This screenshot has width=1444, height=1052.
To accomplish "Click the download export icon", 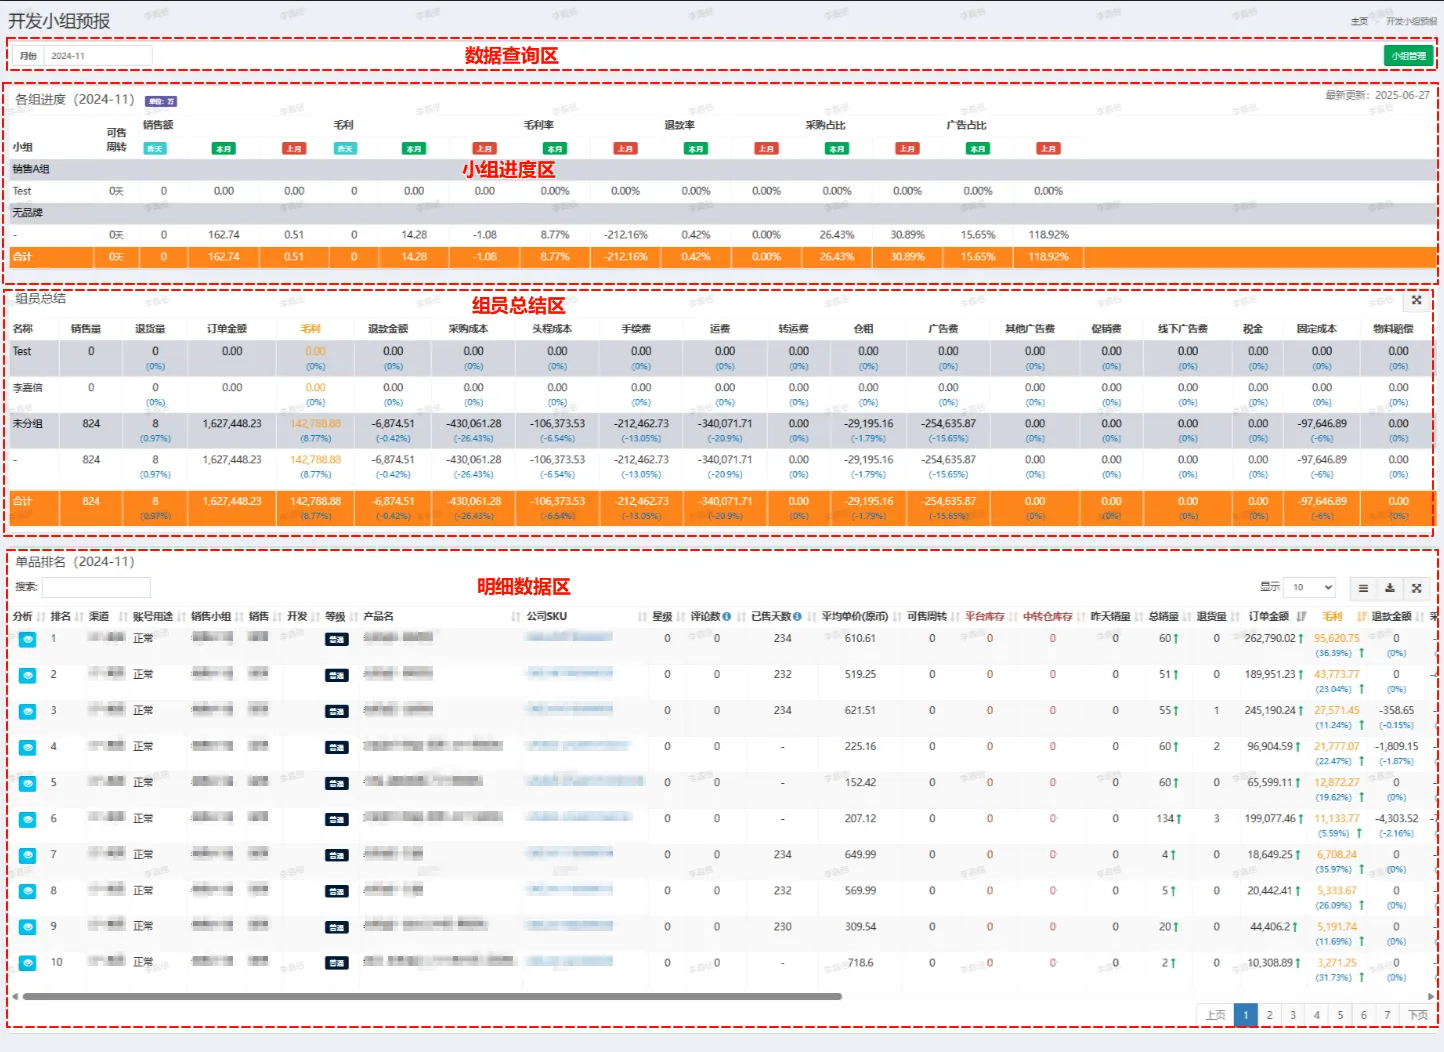I will (x=1390, y=588).
